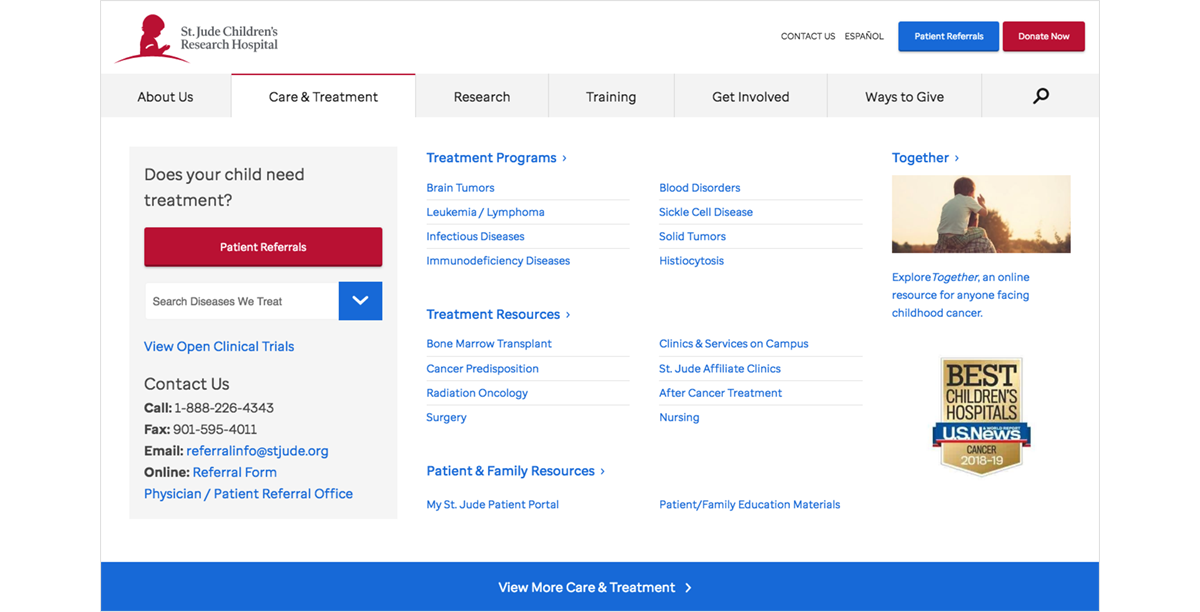Image resolution: width=1200 pixels, height=612 pixels.
Task: Open search with the magnifier icon
Action: tap(1040, 96)
